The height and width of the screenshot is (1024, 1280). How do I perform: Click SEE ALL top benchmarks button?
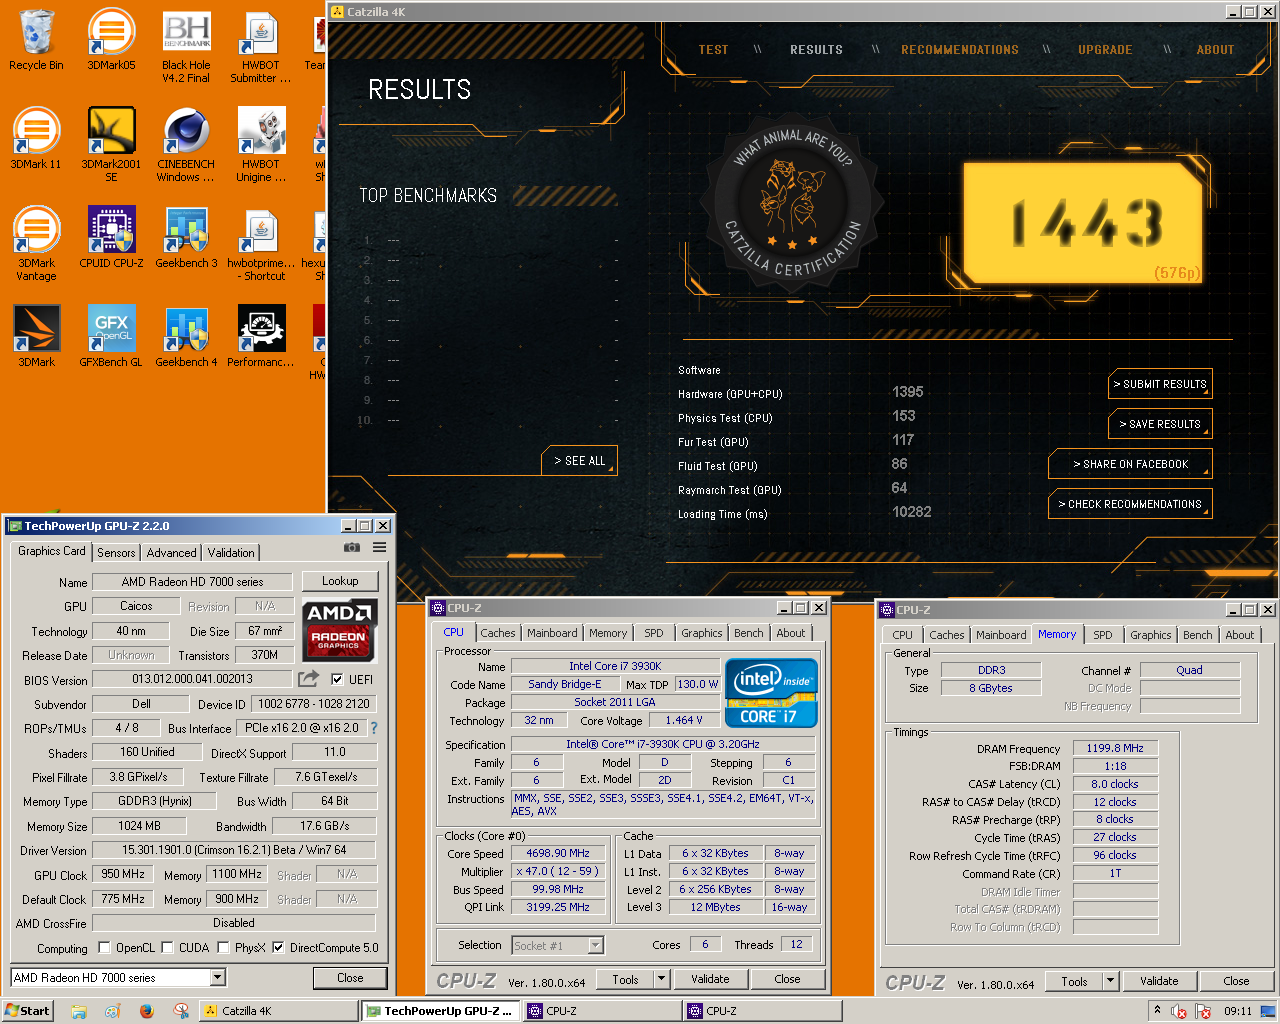point(580,461)
